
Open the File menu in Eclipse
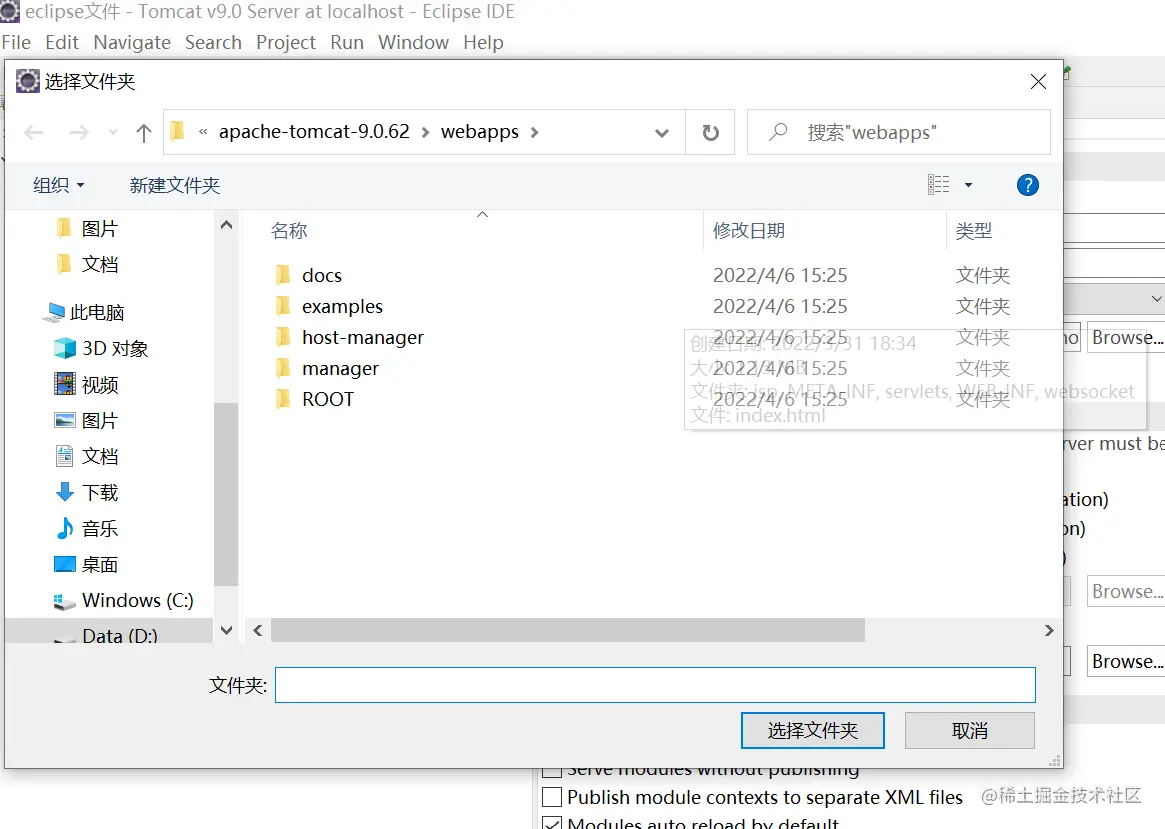(x=16, y=42)
